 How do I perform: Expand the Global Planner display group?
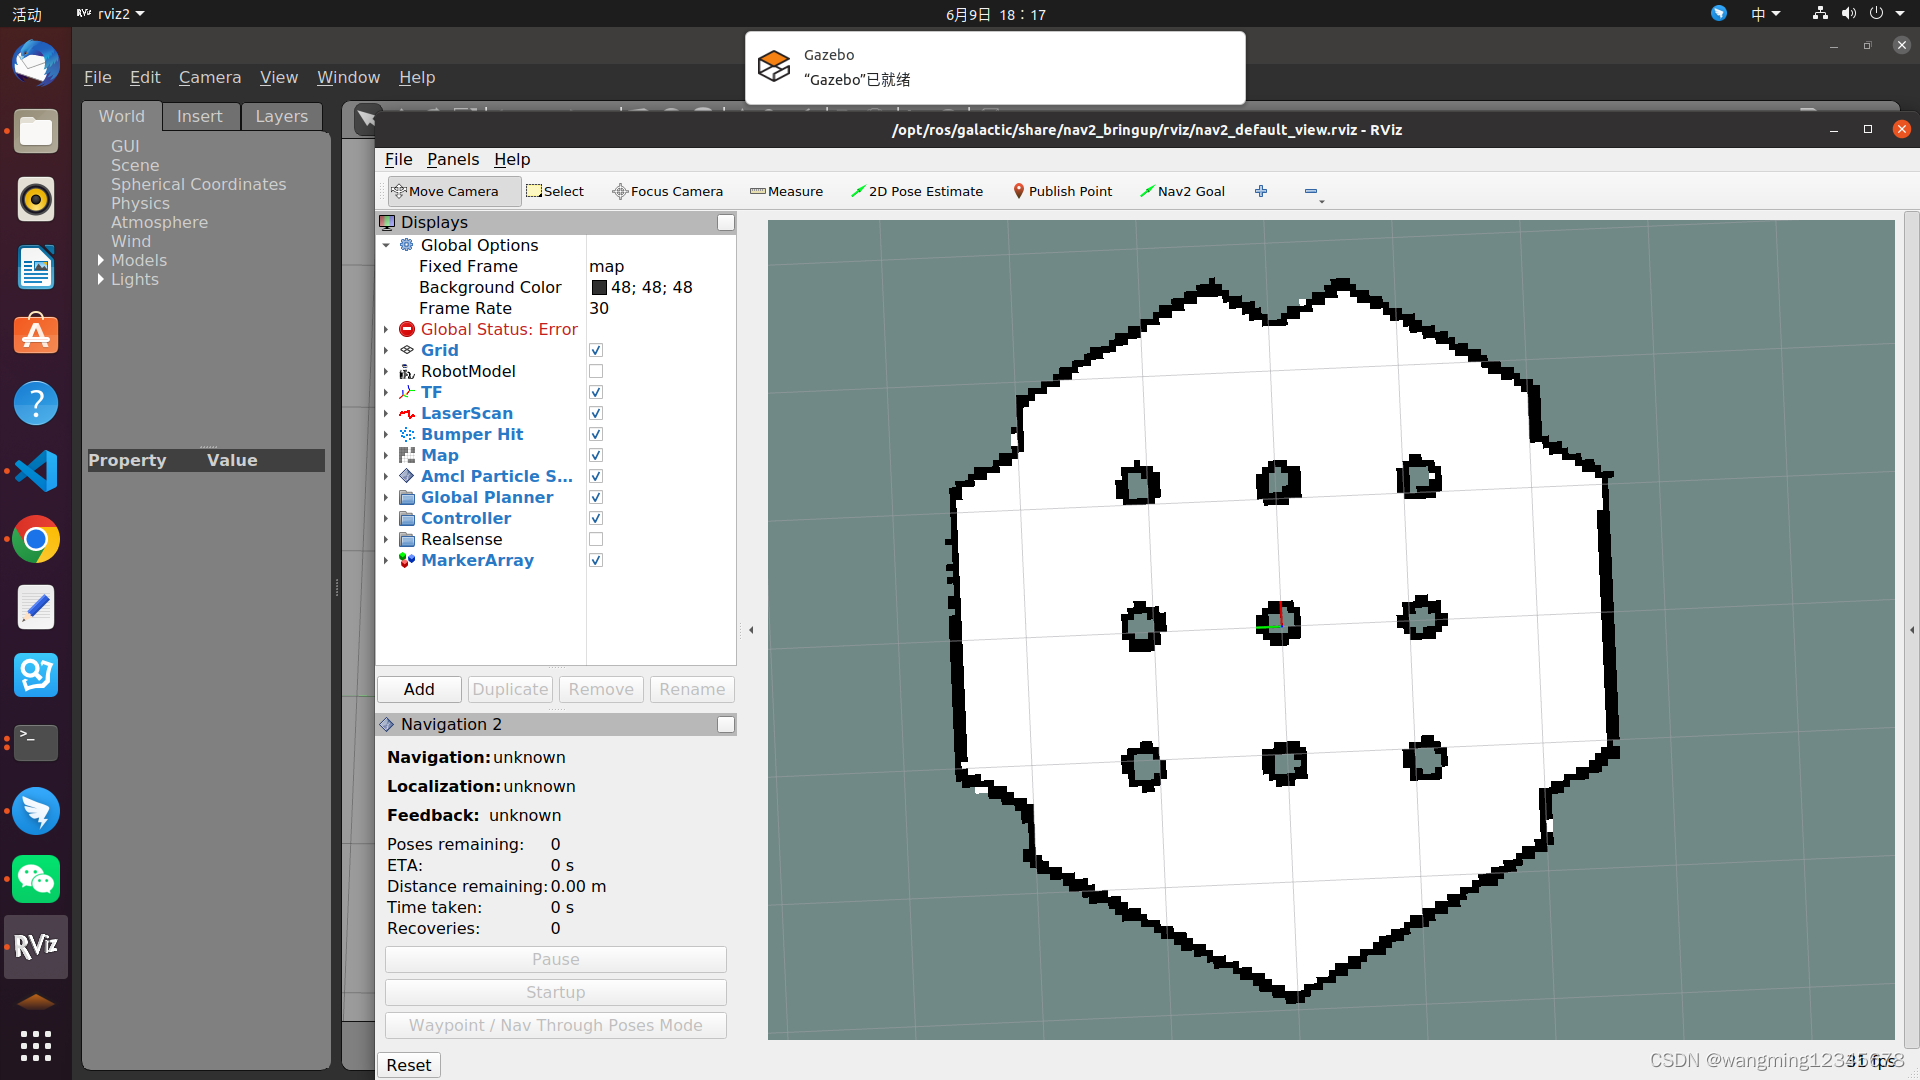point(386,497)
